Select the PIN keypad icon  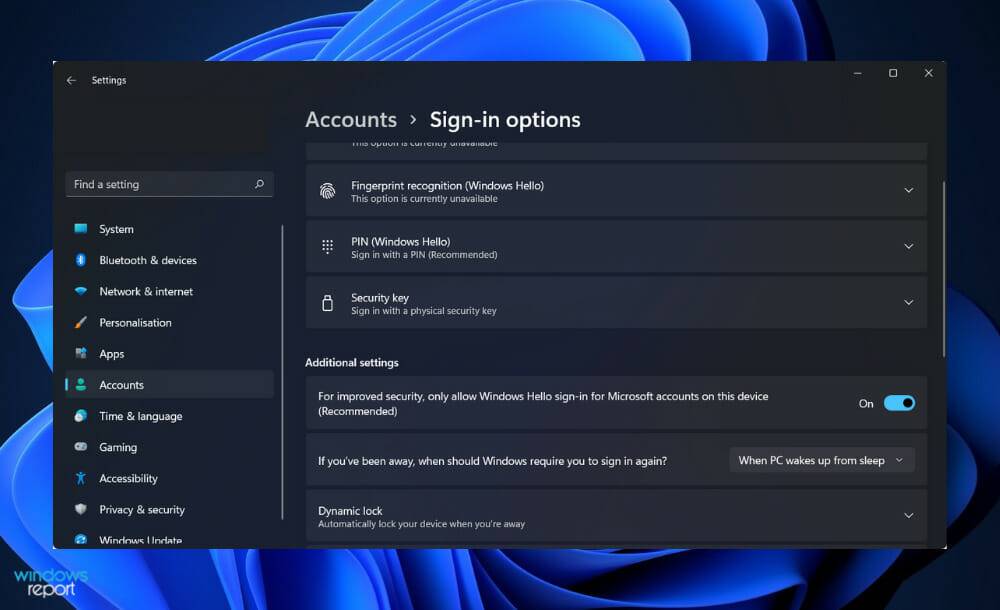[x=327, y=246]
